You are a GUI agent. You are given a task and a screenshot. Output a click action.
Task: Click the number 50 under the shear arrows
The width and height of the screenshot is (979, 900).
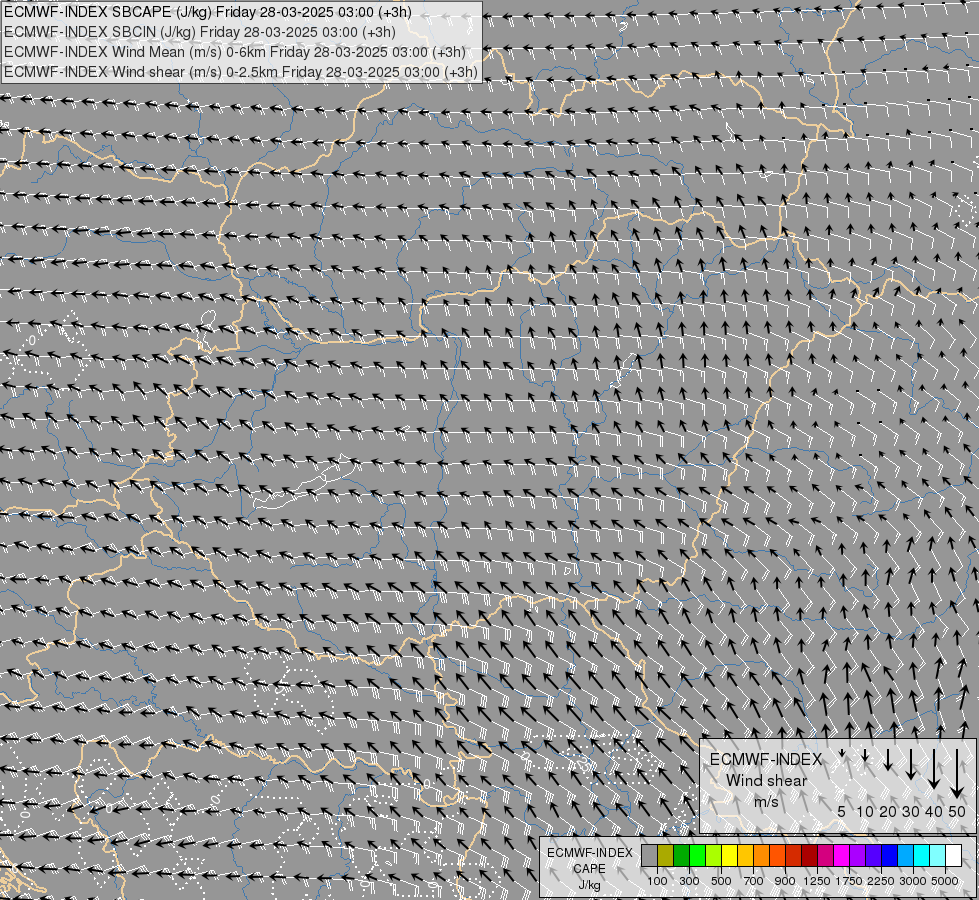coord(957,811)
